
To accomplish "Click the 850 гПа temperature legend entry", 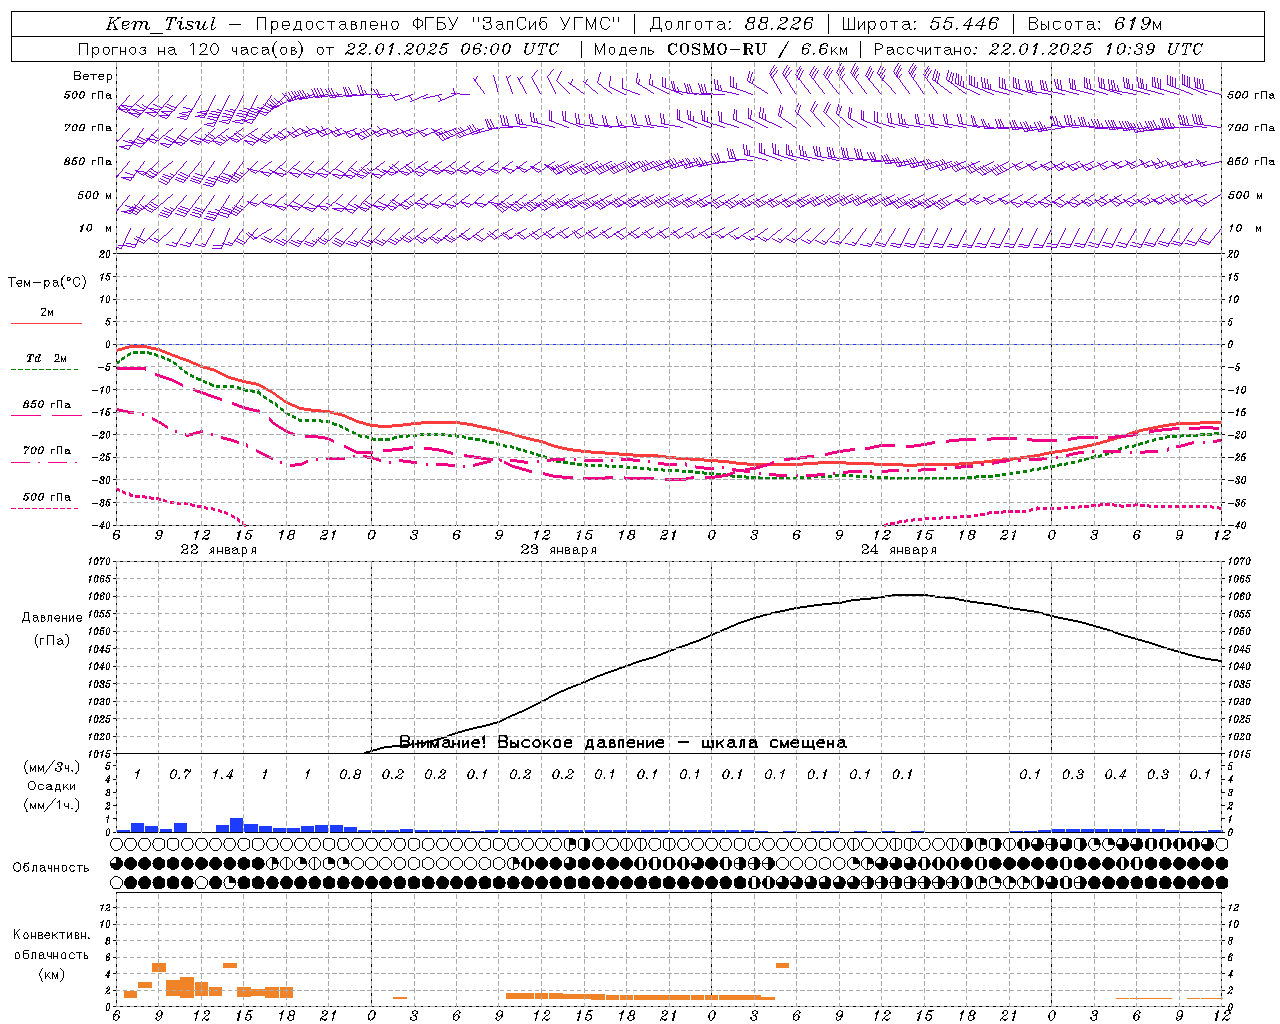I will 46,405.
